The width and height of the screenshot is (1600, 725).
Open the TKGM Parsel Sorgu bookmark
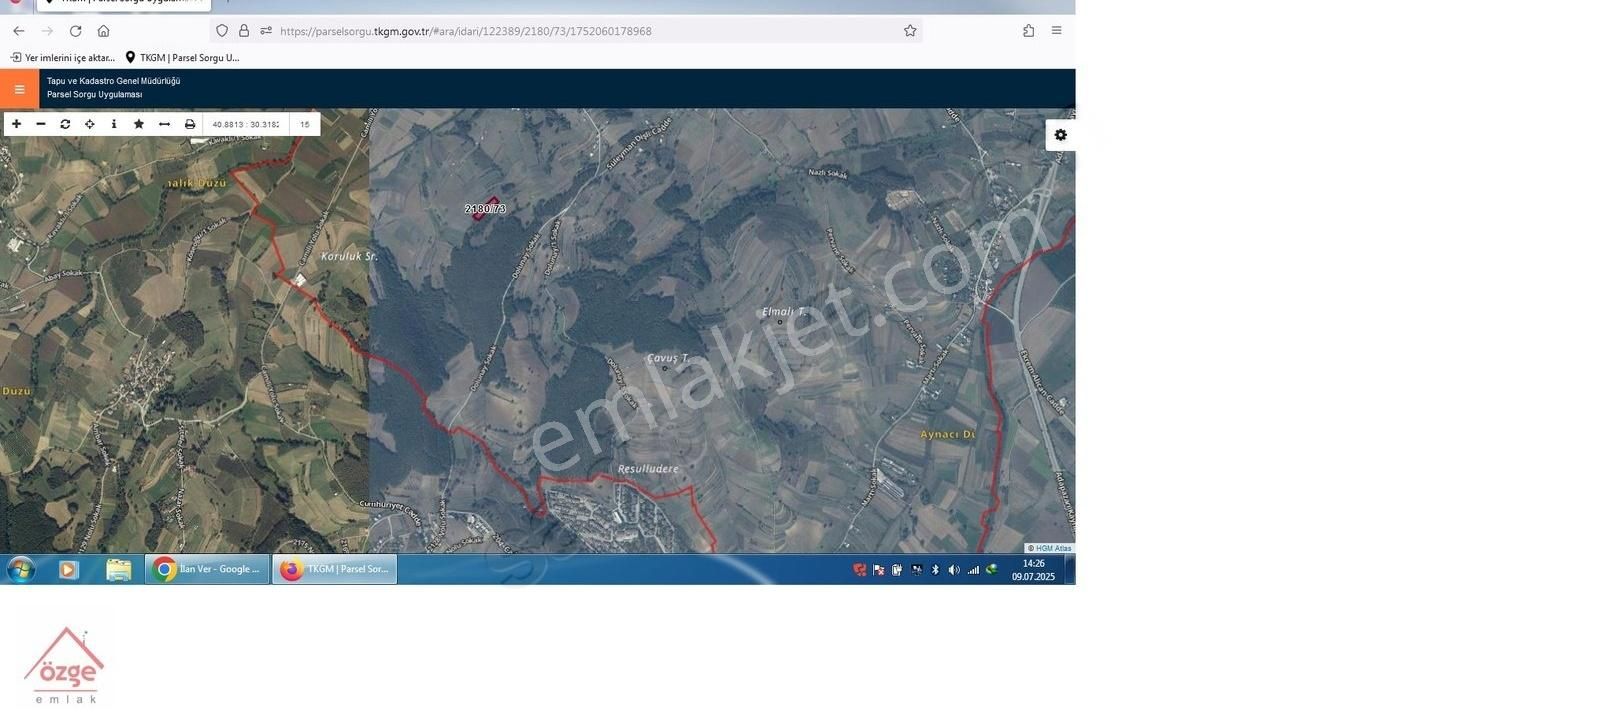click(182, 58)
